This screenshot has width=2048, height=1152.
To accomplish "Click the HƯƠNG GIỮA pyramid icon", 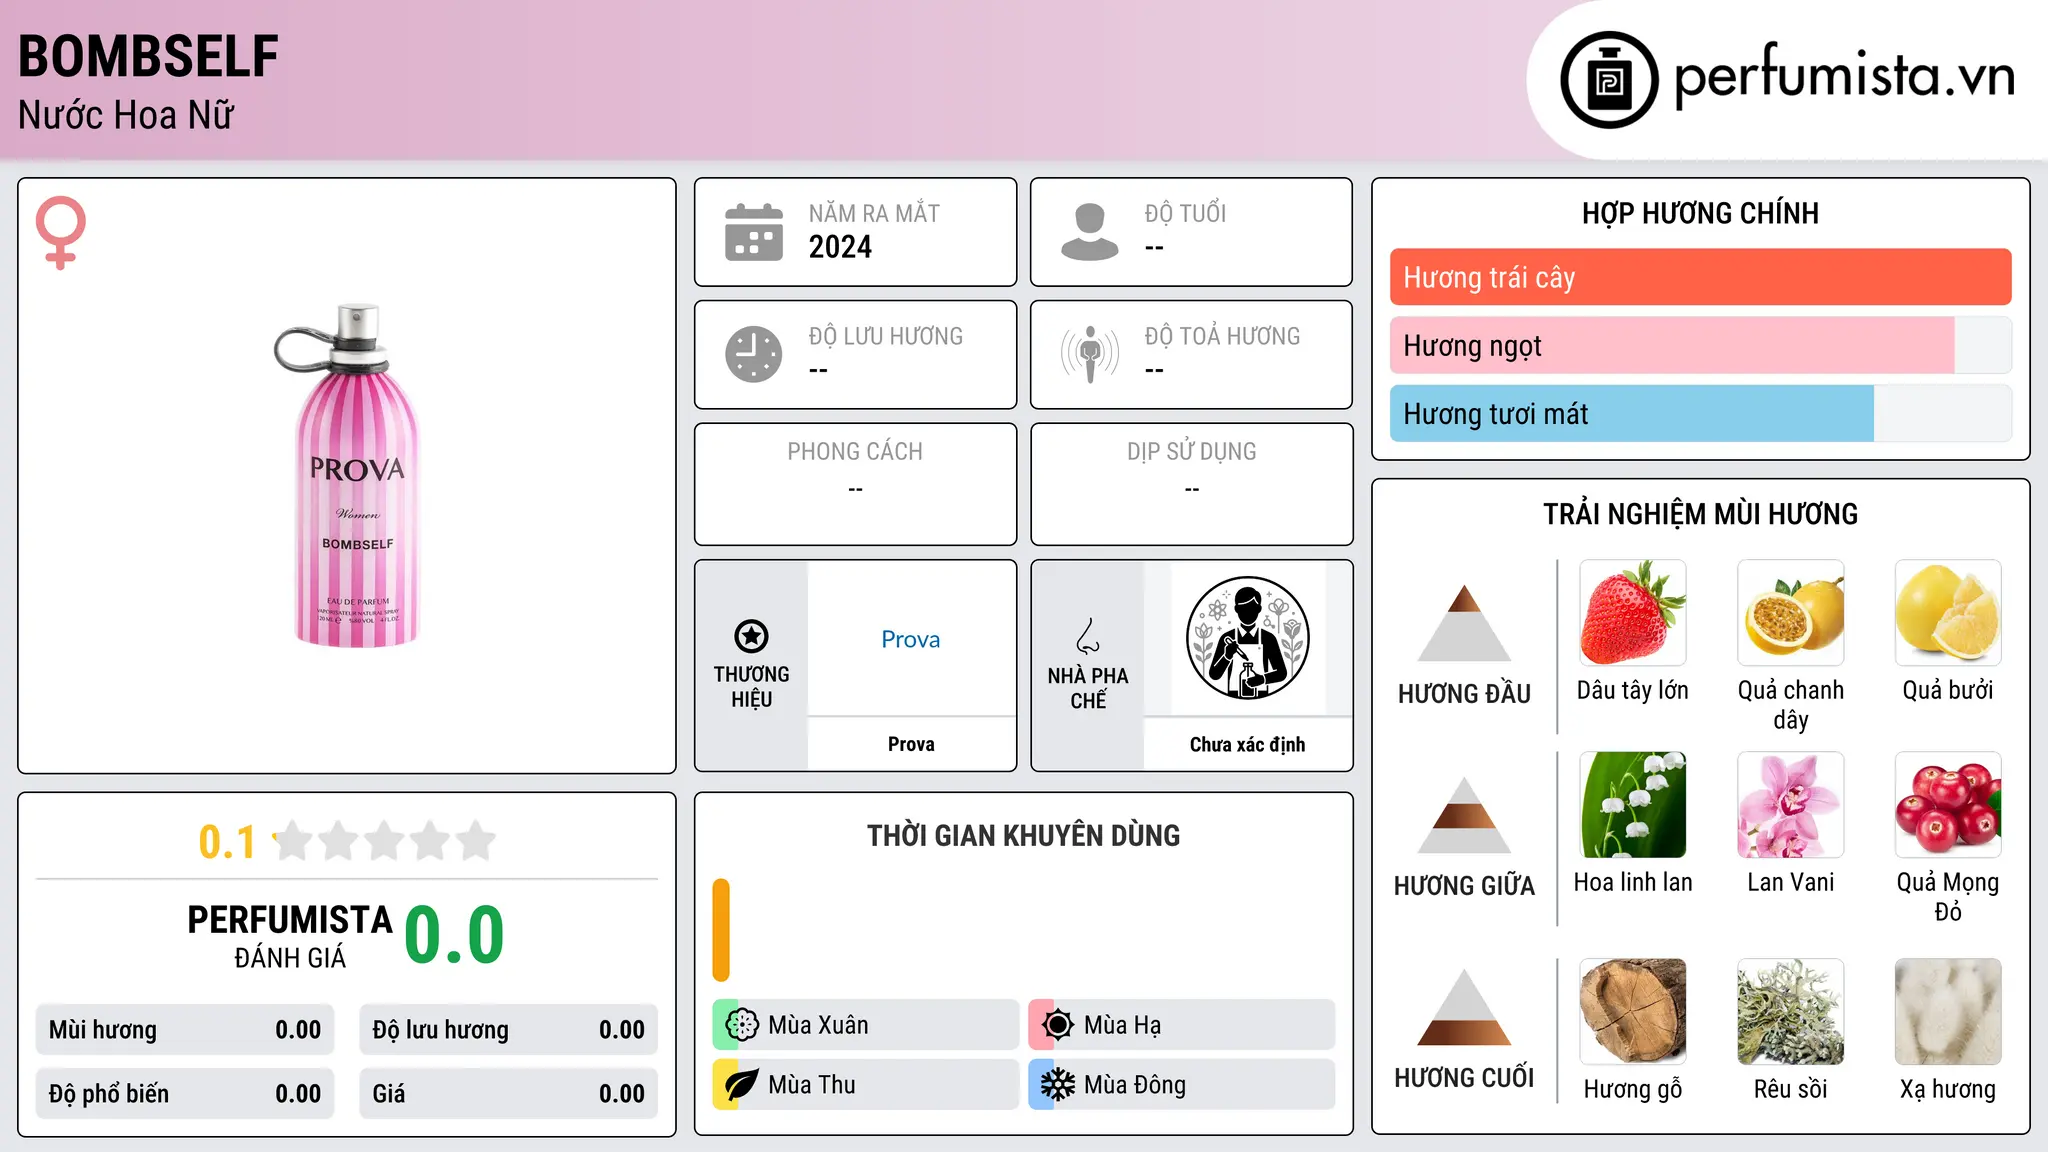I will coord(1464,815).
